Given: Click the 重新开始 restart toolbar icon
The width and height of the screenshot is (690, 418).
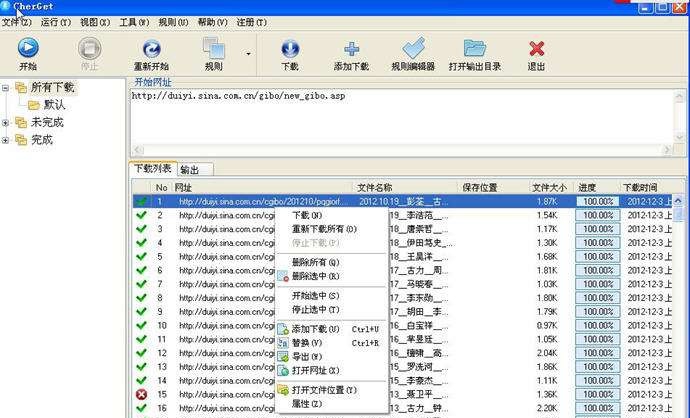Looking at the screenshot, I should click(151, 48).
